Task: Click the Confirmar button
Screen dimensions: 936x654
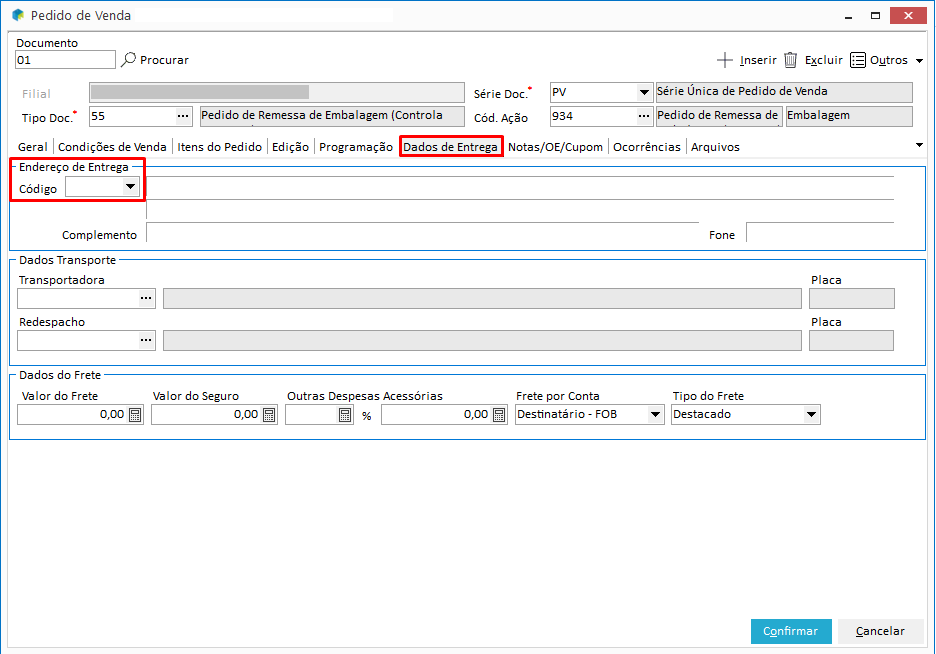Action: click(790, 631)
